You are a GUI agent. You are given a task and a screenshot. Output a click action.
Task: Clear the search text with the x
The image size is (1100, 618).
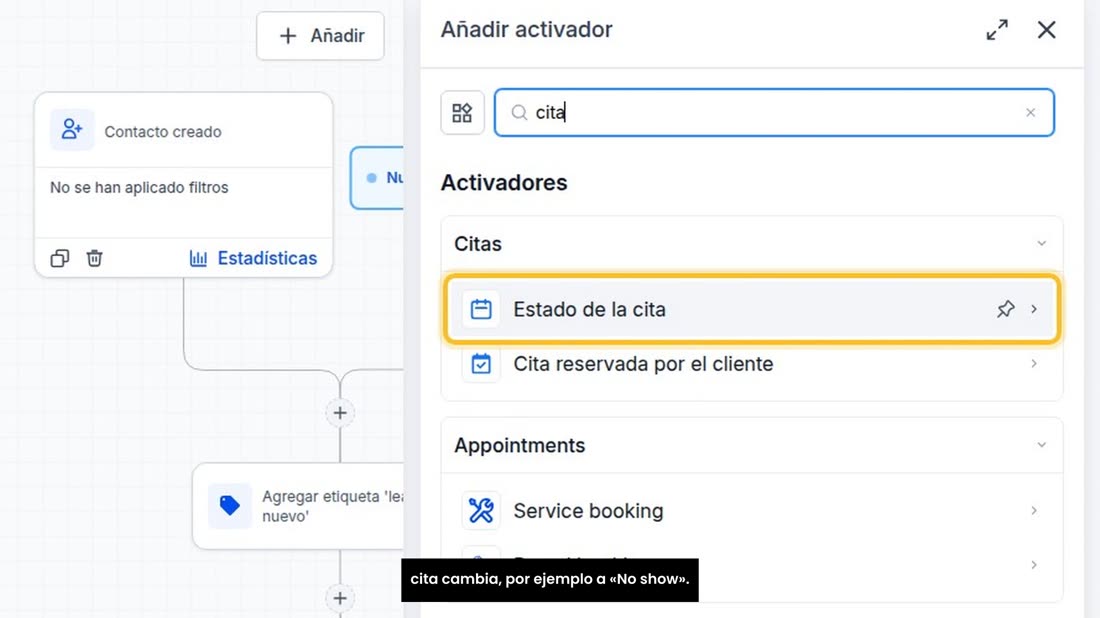click(1030, 112)
